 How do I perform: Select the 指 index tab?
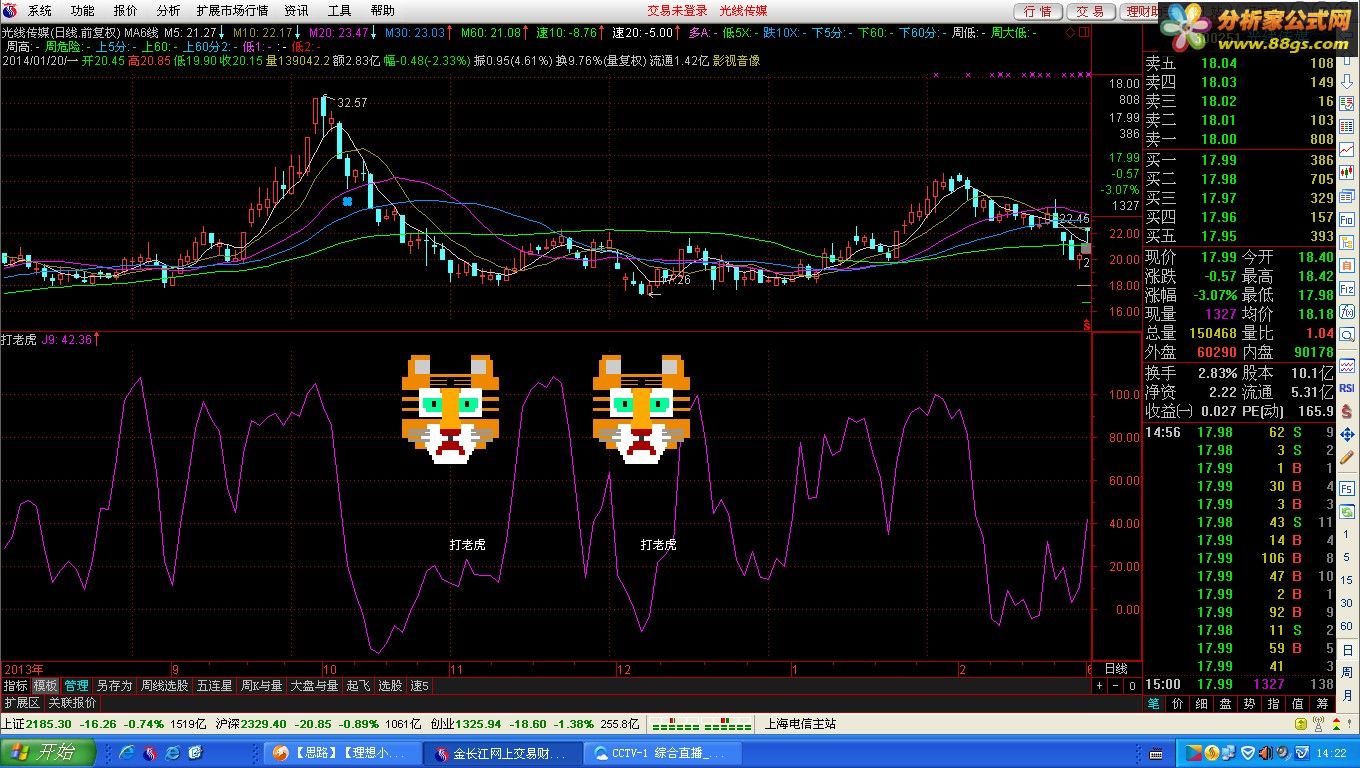click(1273, 704)
